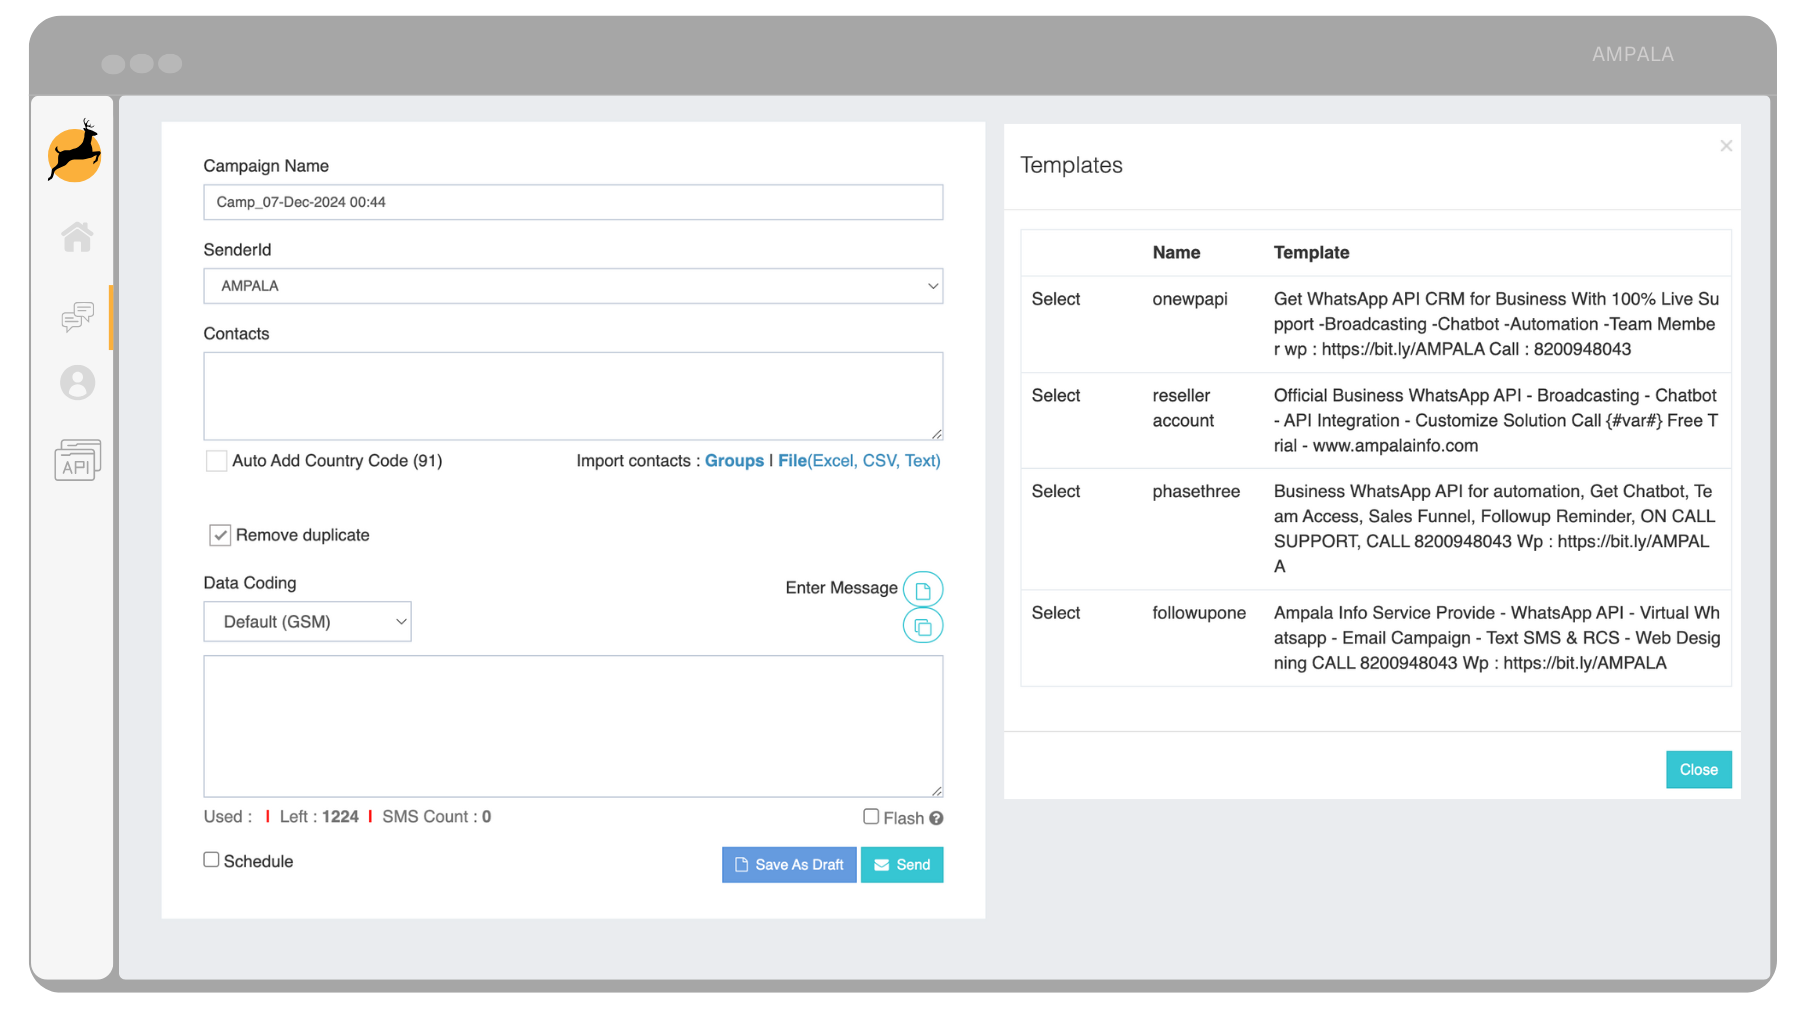The image size is (1800, 1013).
Task: Import contacts from Groups link
Action: point(734,461)
